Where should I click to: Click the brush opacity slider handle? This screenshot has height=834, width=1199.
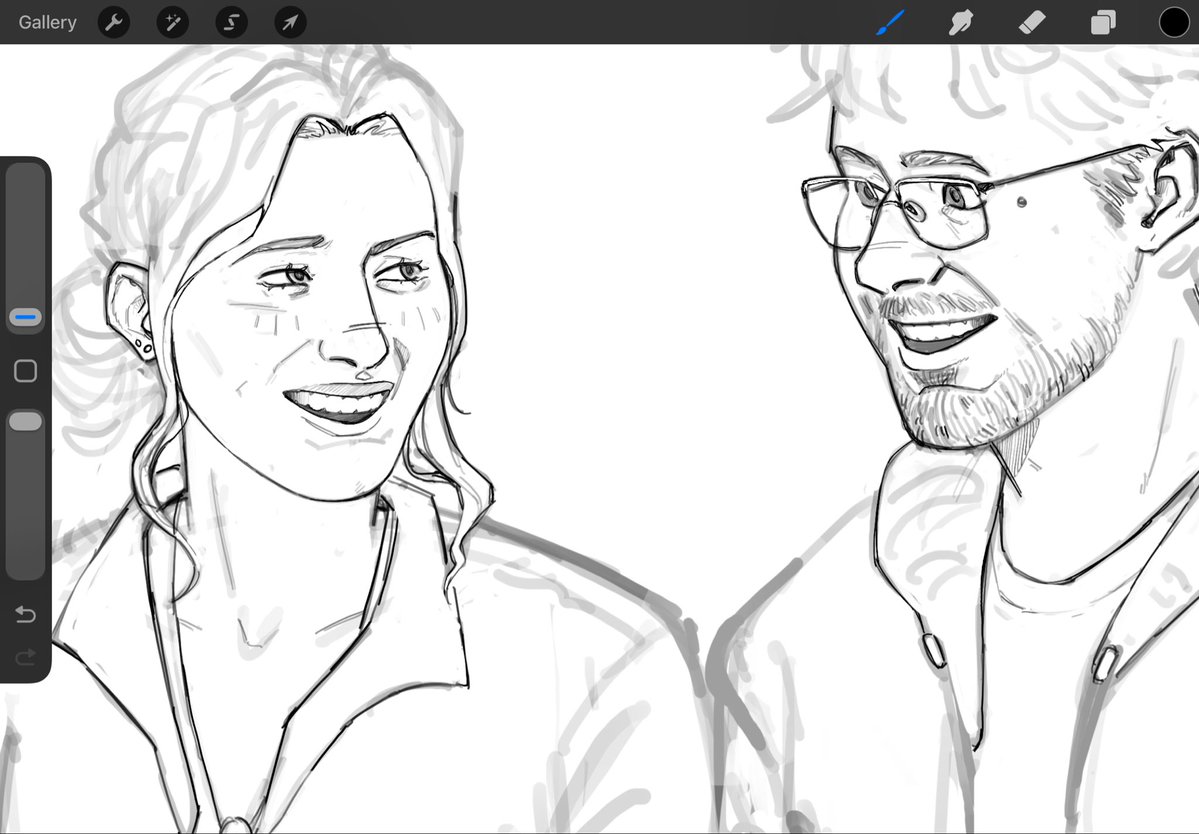tap(25, 422)
